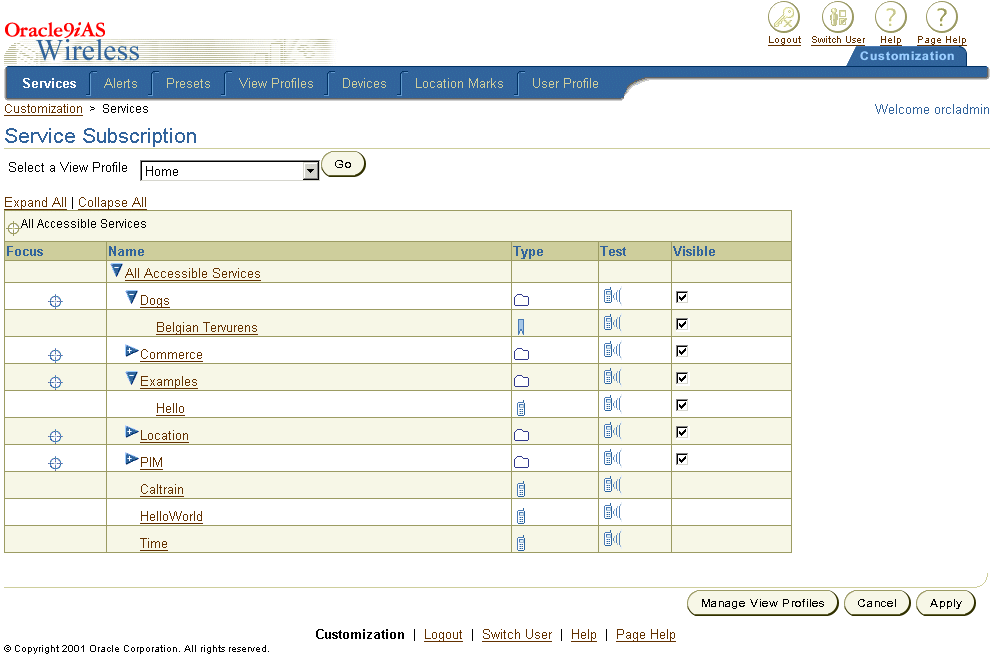Open the Customization breadcrumb link
The width and height of the screenshot is (1005, 655).
coord(44,109)
